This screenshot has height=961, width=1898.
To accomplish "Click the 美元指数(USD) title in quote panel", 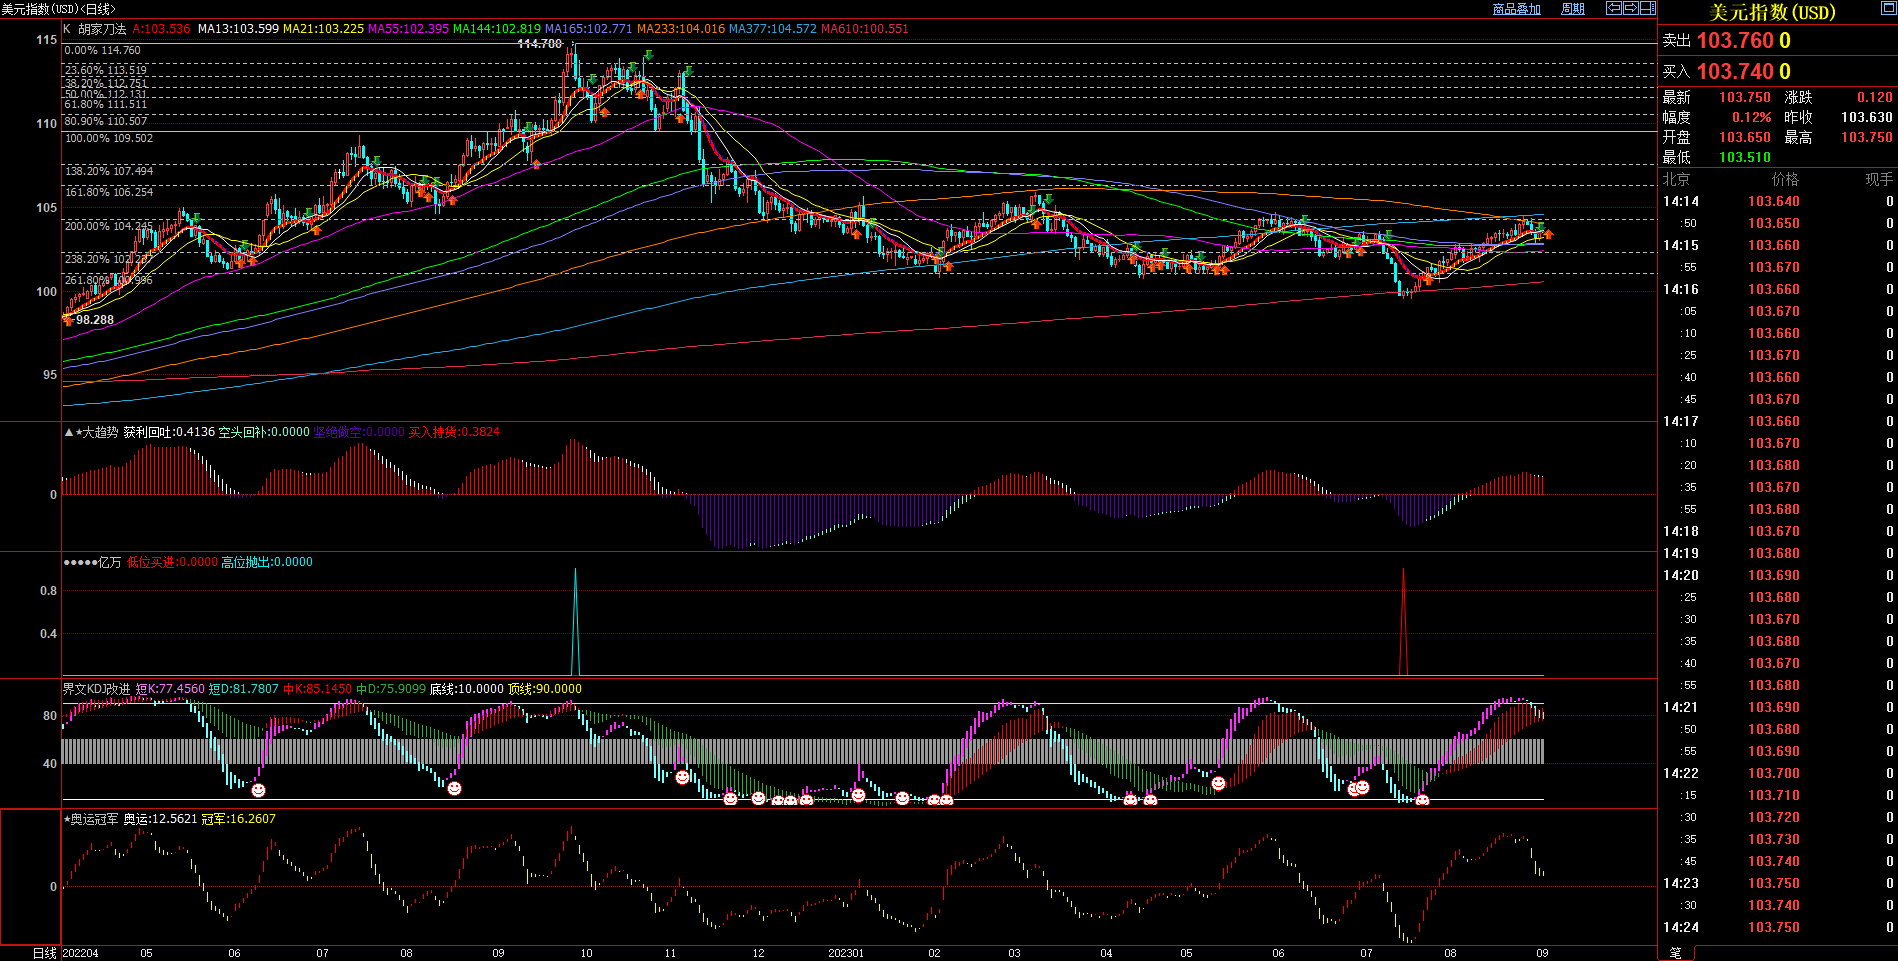I will pyautogui.click(x=1773, y=12).
